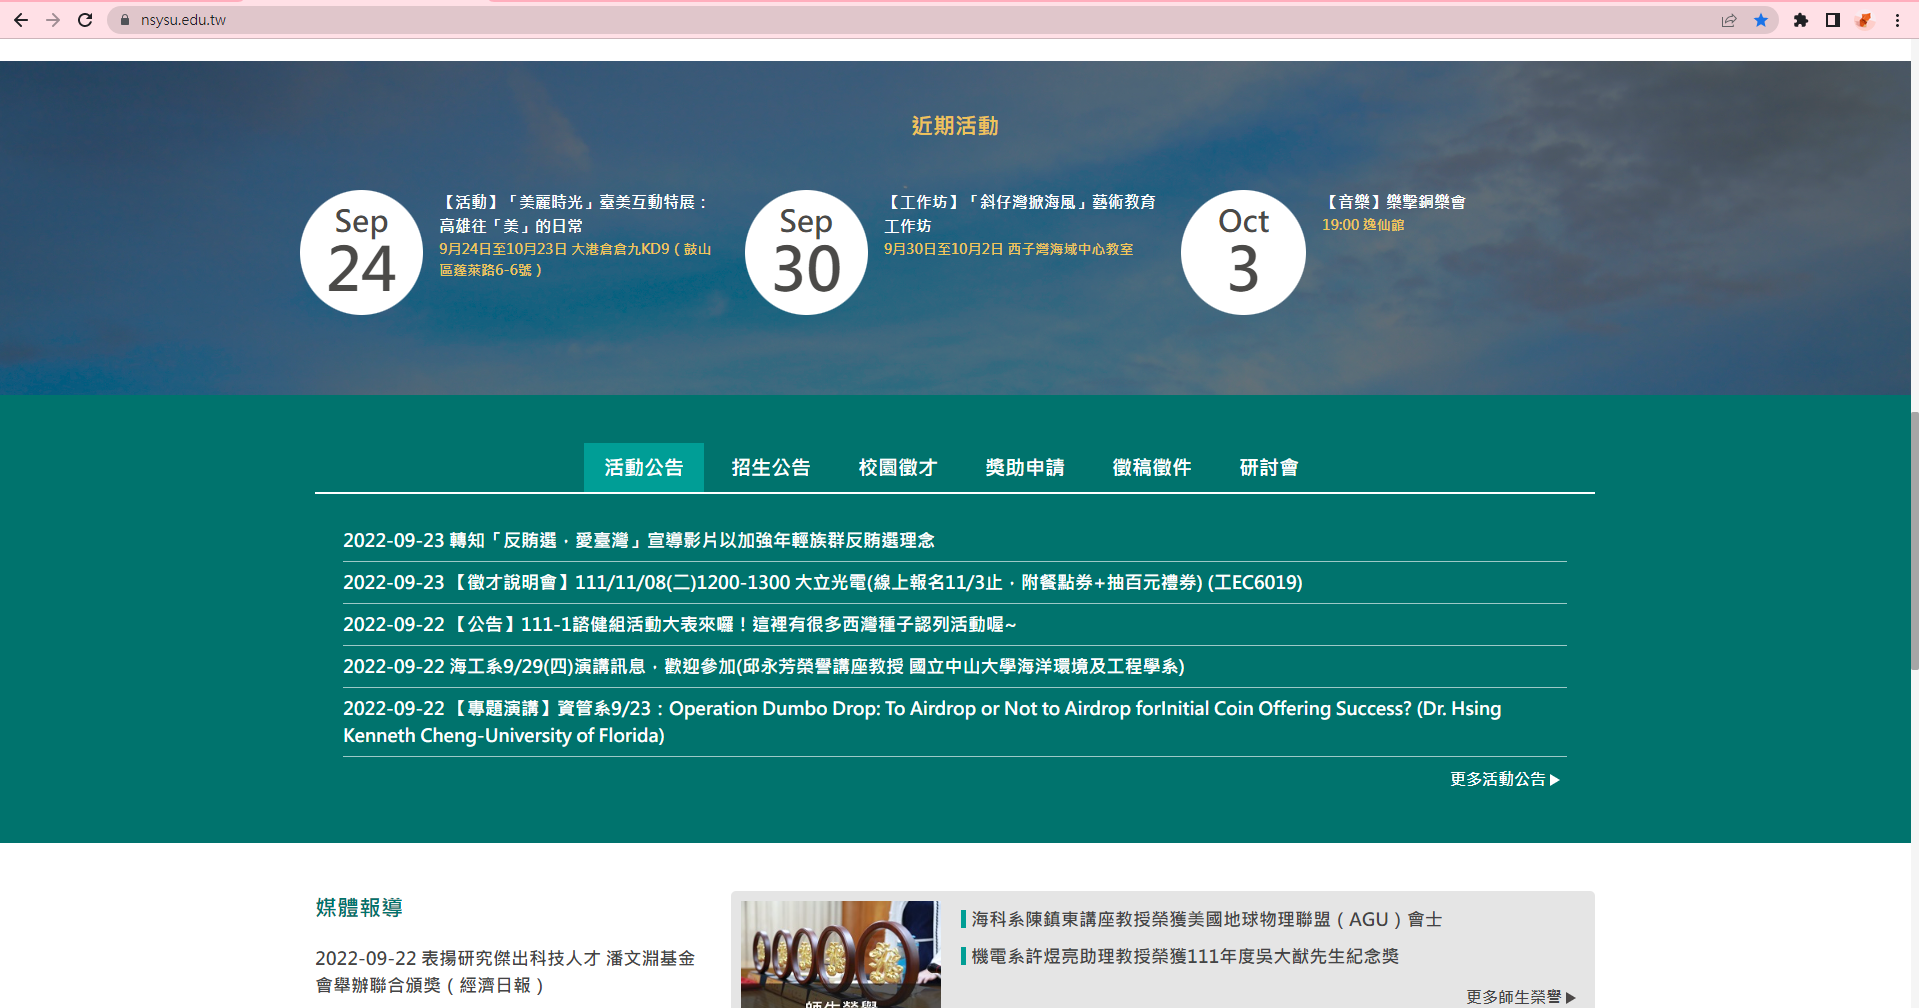The width and height of the screenshot is (1919, 1008).
Task: Open the Sep 24 event date circle
Action: [361, 252]
